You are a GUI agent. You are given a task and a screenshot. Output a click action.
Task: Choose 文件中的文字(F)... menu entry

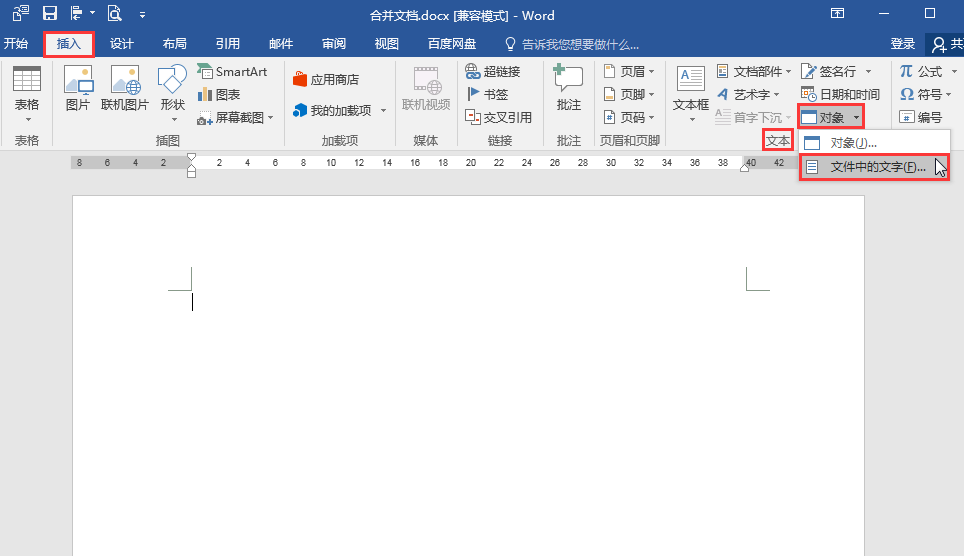[874, 167]
